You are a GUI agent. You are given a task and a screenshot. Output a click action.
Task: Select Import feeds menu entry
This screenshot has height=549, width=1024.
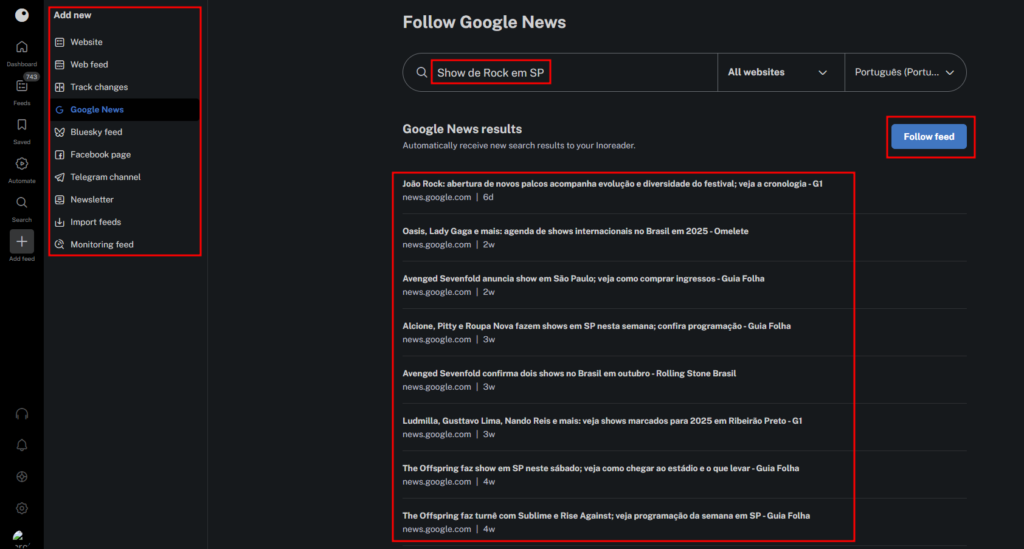tap(125, 222)
